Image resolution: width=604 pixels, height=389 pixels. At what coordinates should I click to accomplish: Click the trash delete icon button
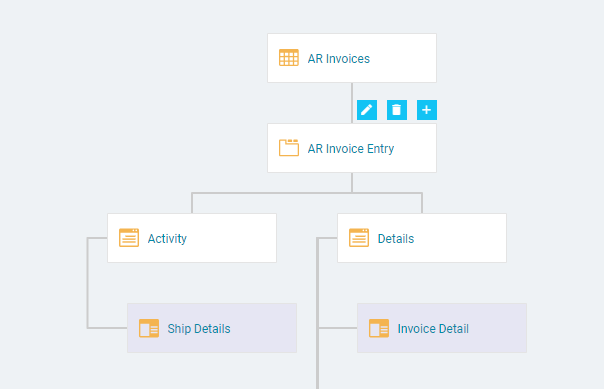click(x=397, y=110)
